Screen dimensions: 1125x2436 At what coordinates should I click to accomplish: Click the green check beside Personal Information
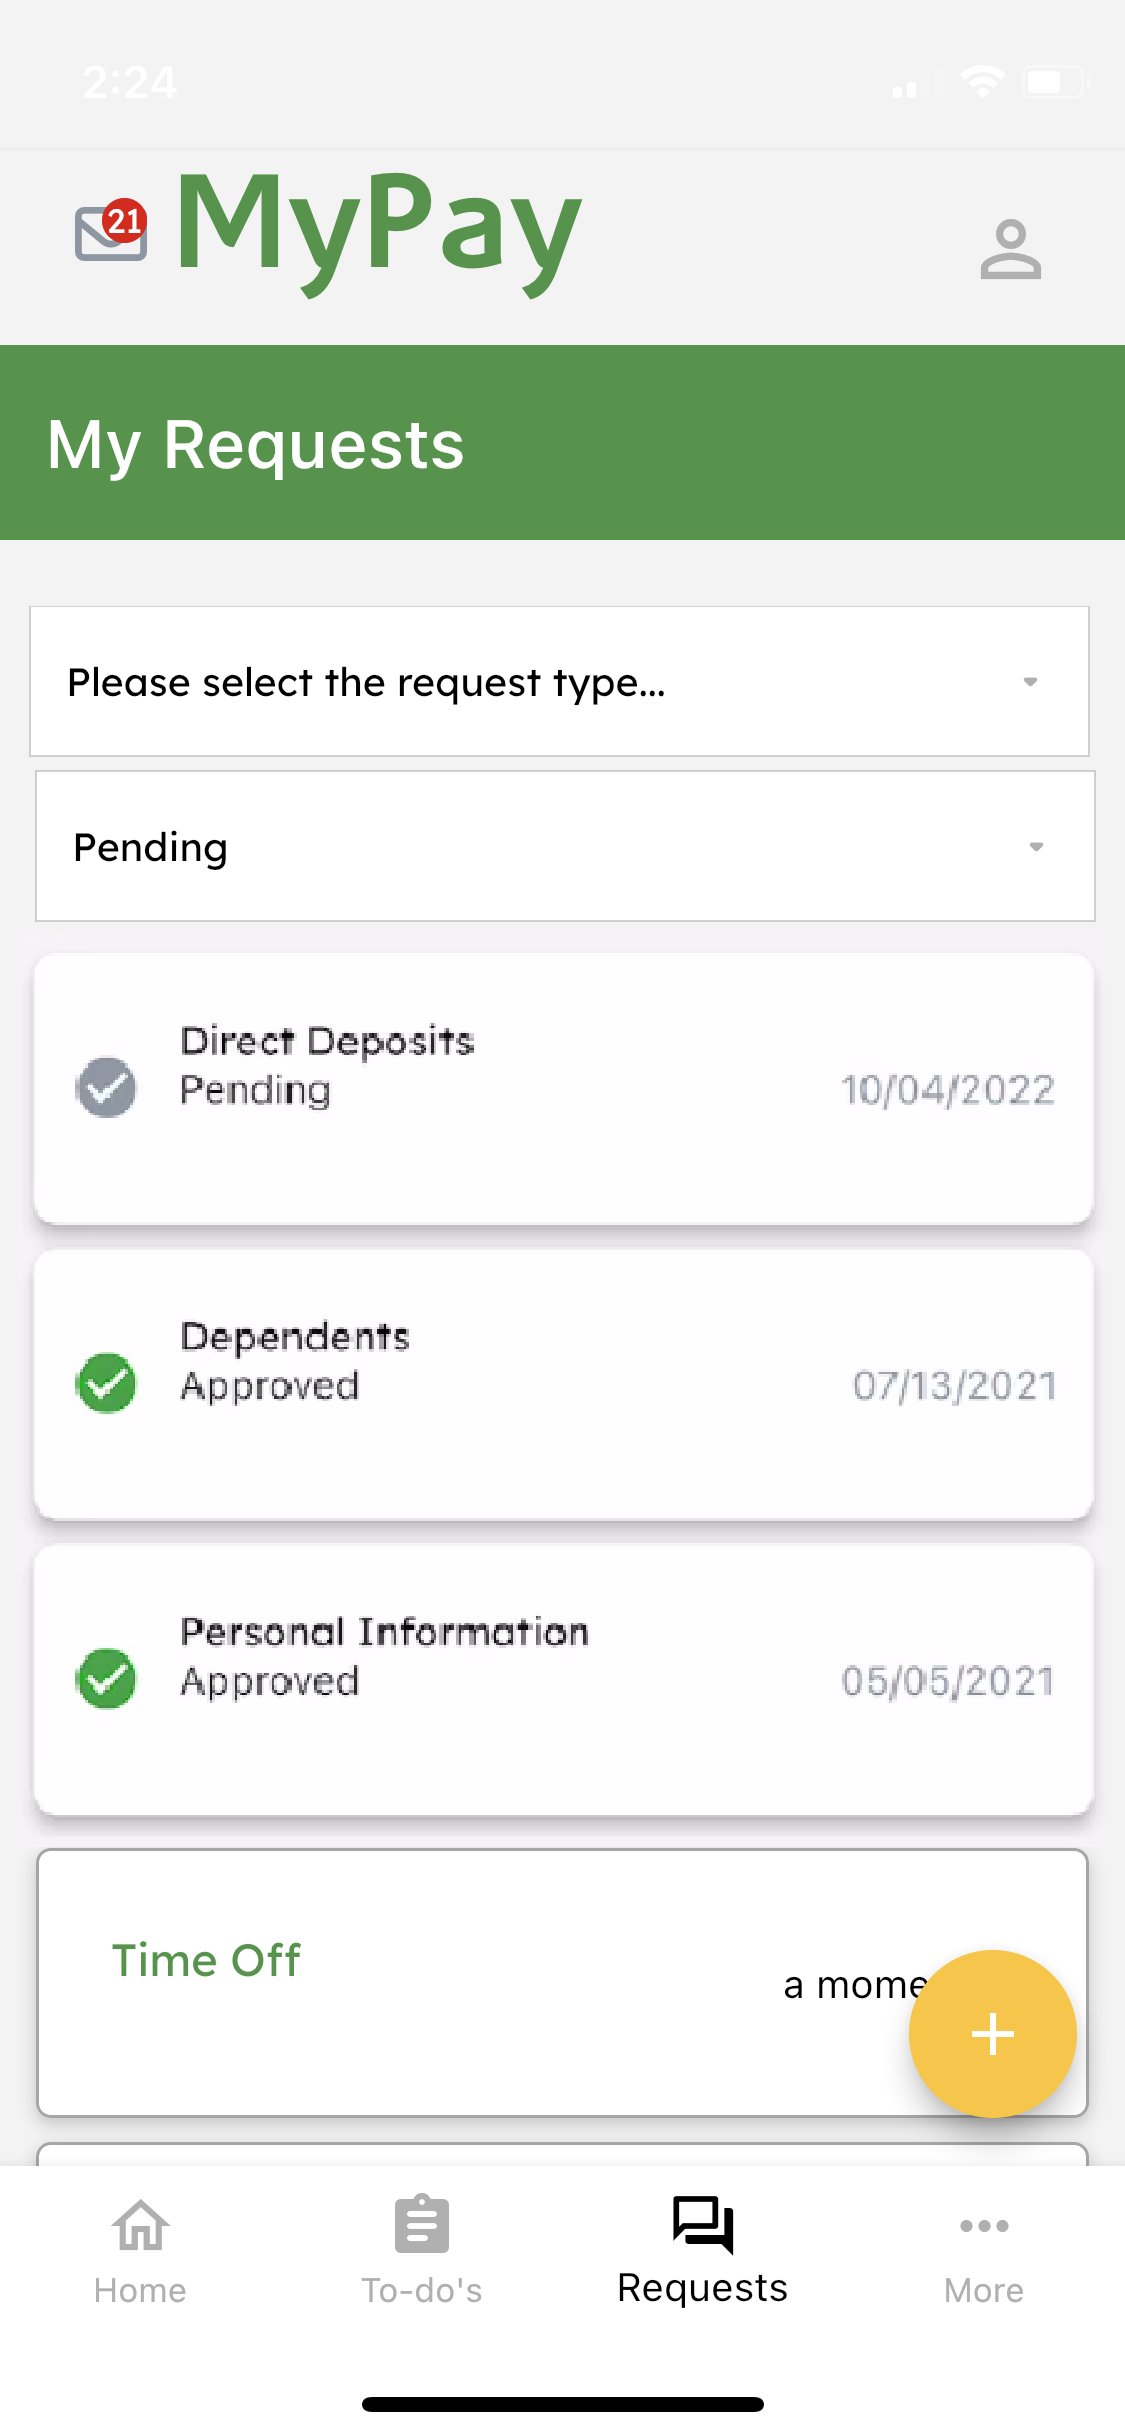tap(106, 1678)
